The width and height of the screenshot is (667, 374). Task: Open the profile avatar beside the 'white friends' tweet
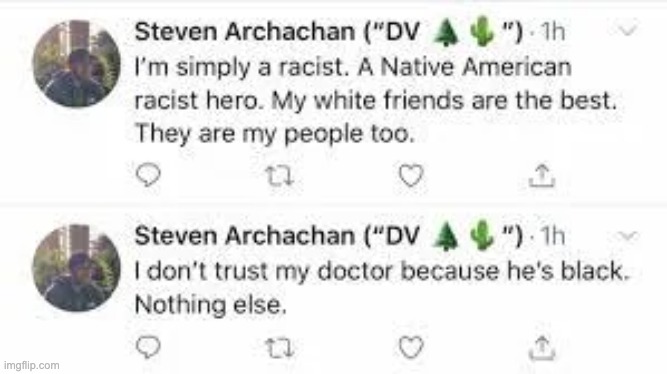point(77,63)
